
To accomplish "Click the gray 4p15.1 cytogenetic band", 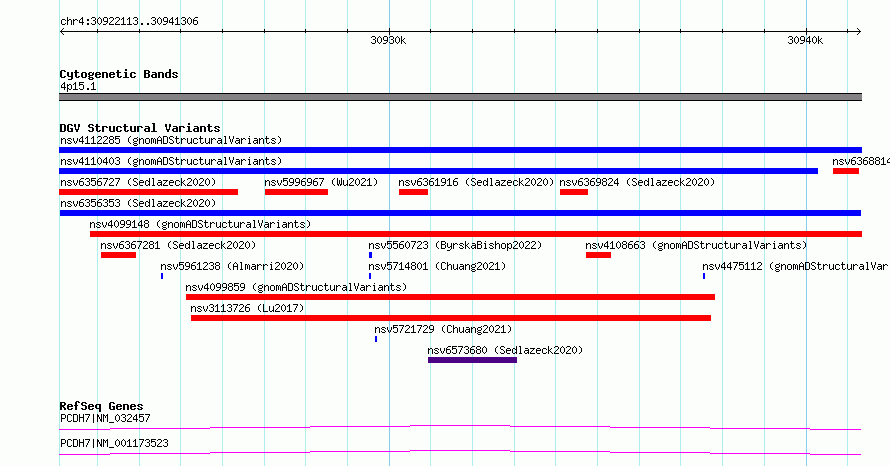I will (x=460, y=97).
